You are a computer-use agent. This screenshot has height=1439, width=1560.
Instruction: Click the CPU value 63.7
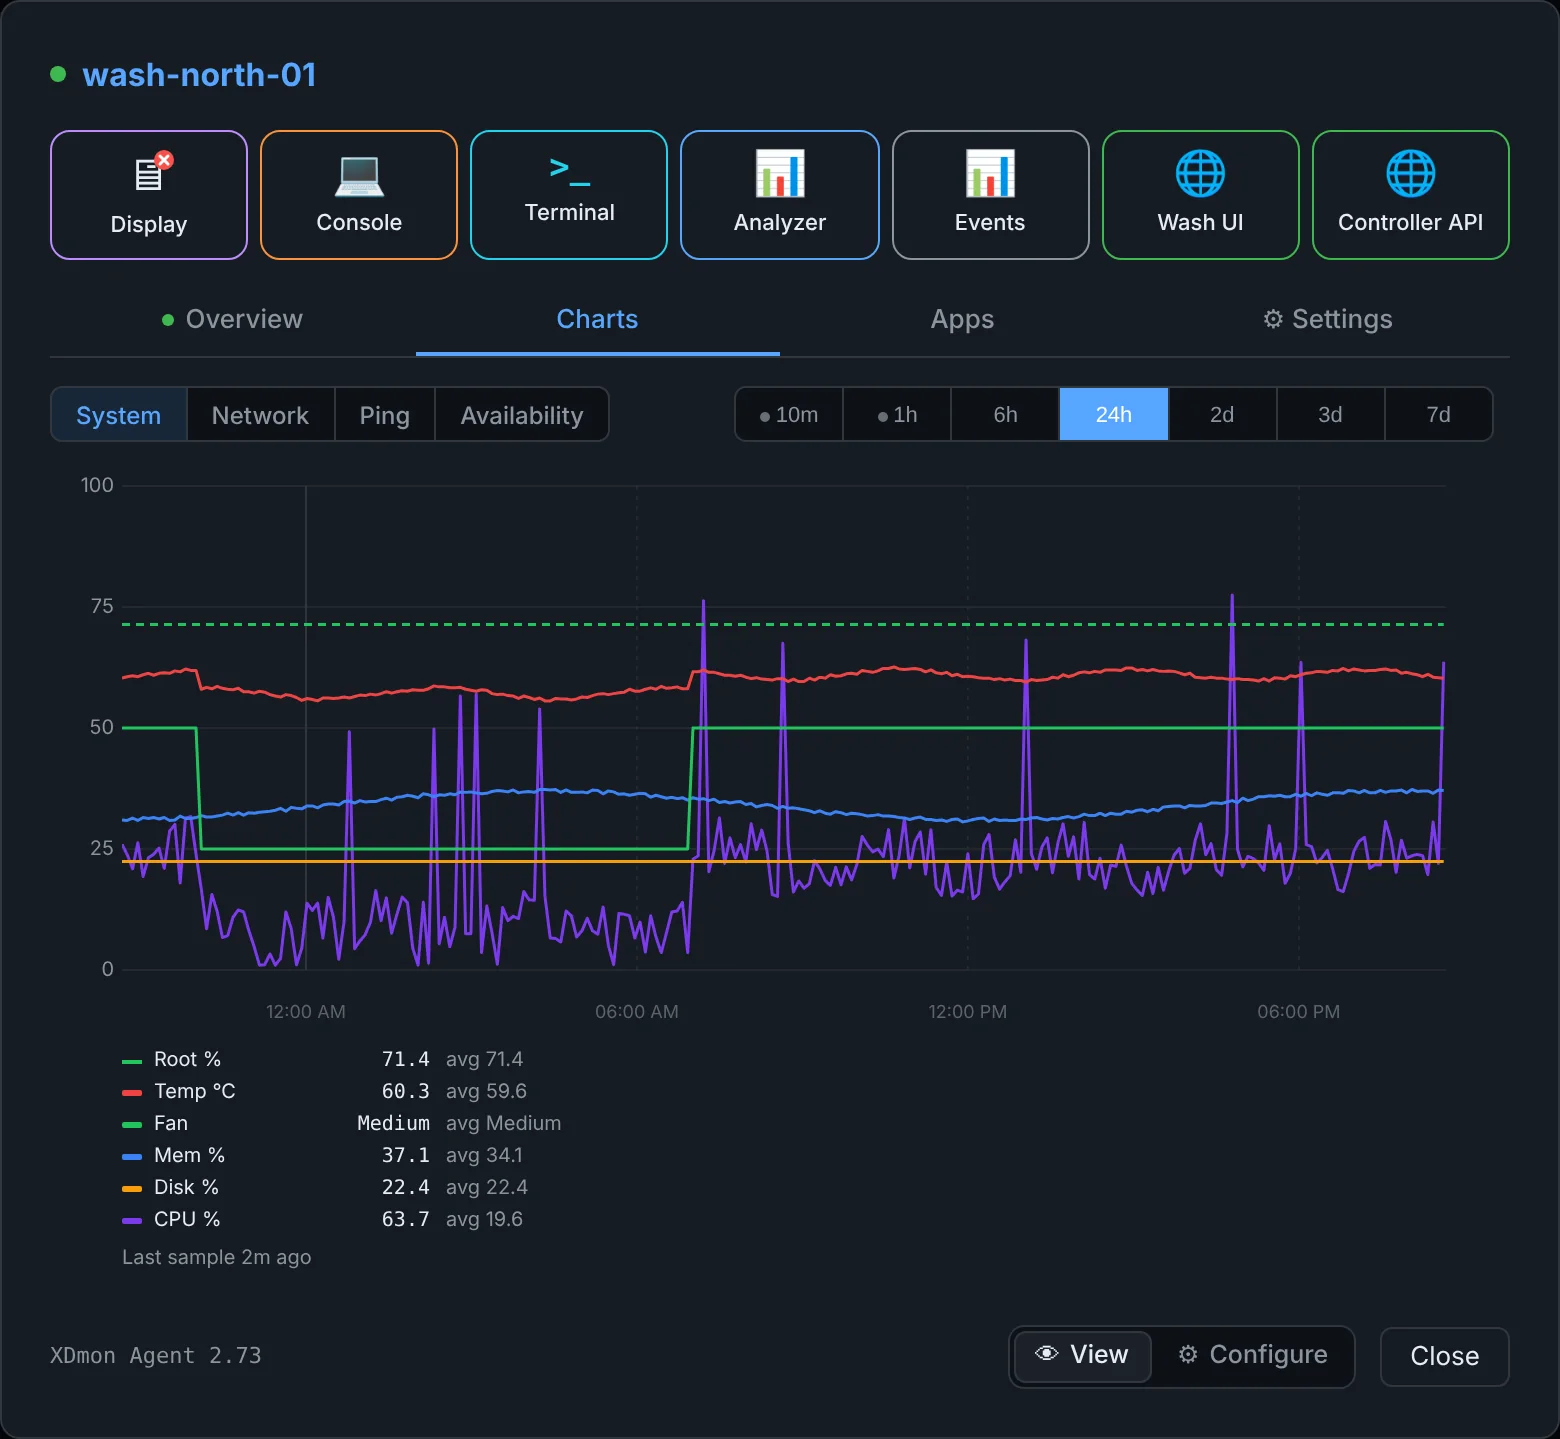click(x=405, y=1219)
